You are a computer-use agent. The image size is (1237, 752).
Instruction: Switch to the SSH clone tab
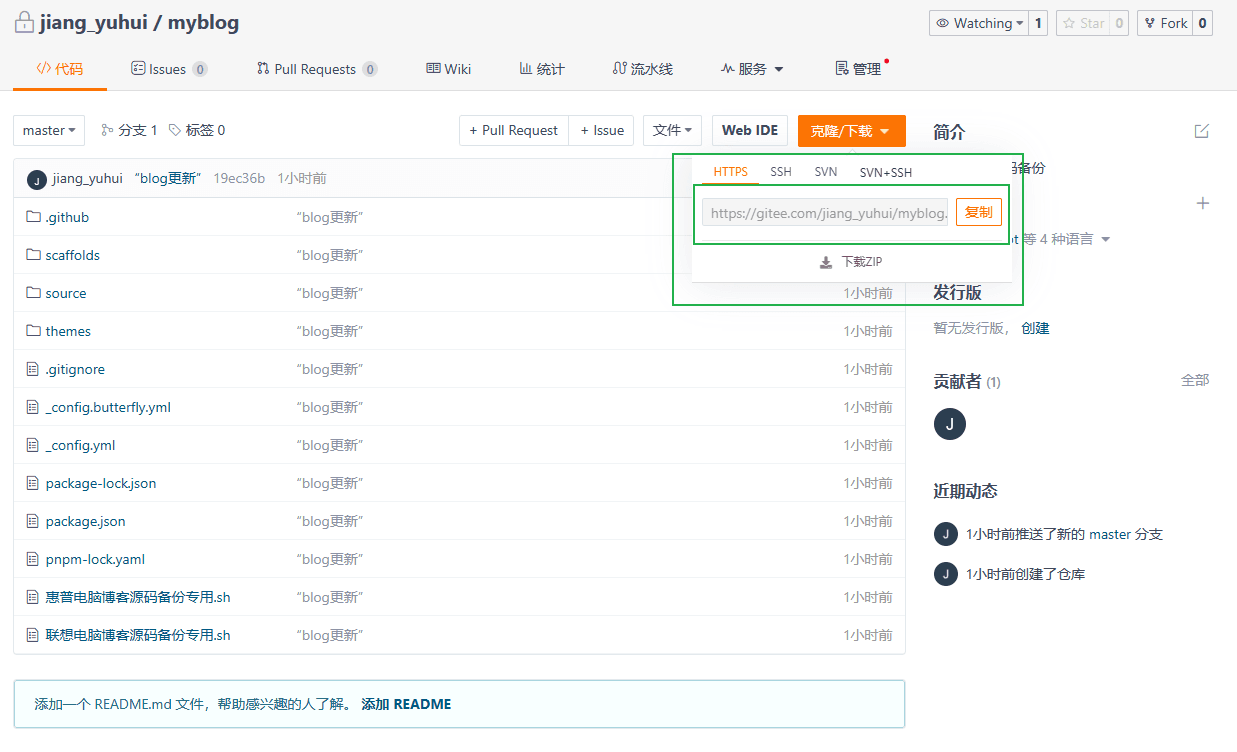tap(780, 172)
